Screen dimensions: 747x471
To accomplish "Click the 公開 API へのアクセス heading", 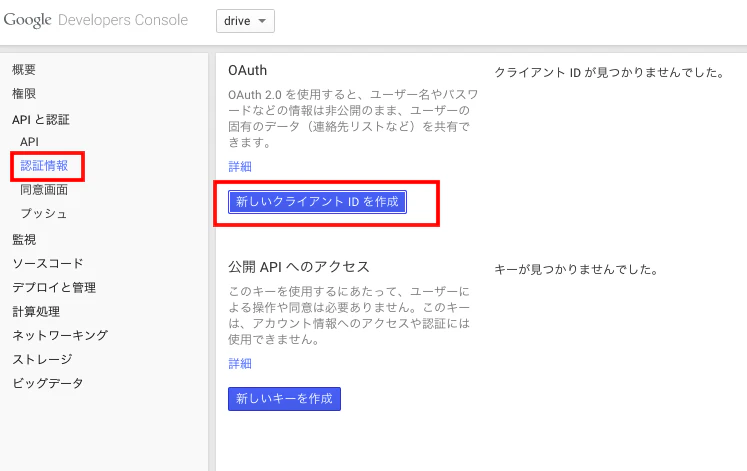I will [x=299, y=267].
